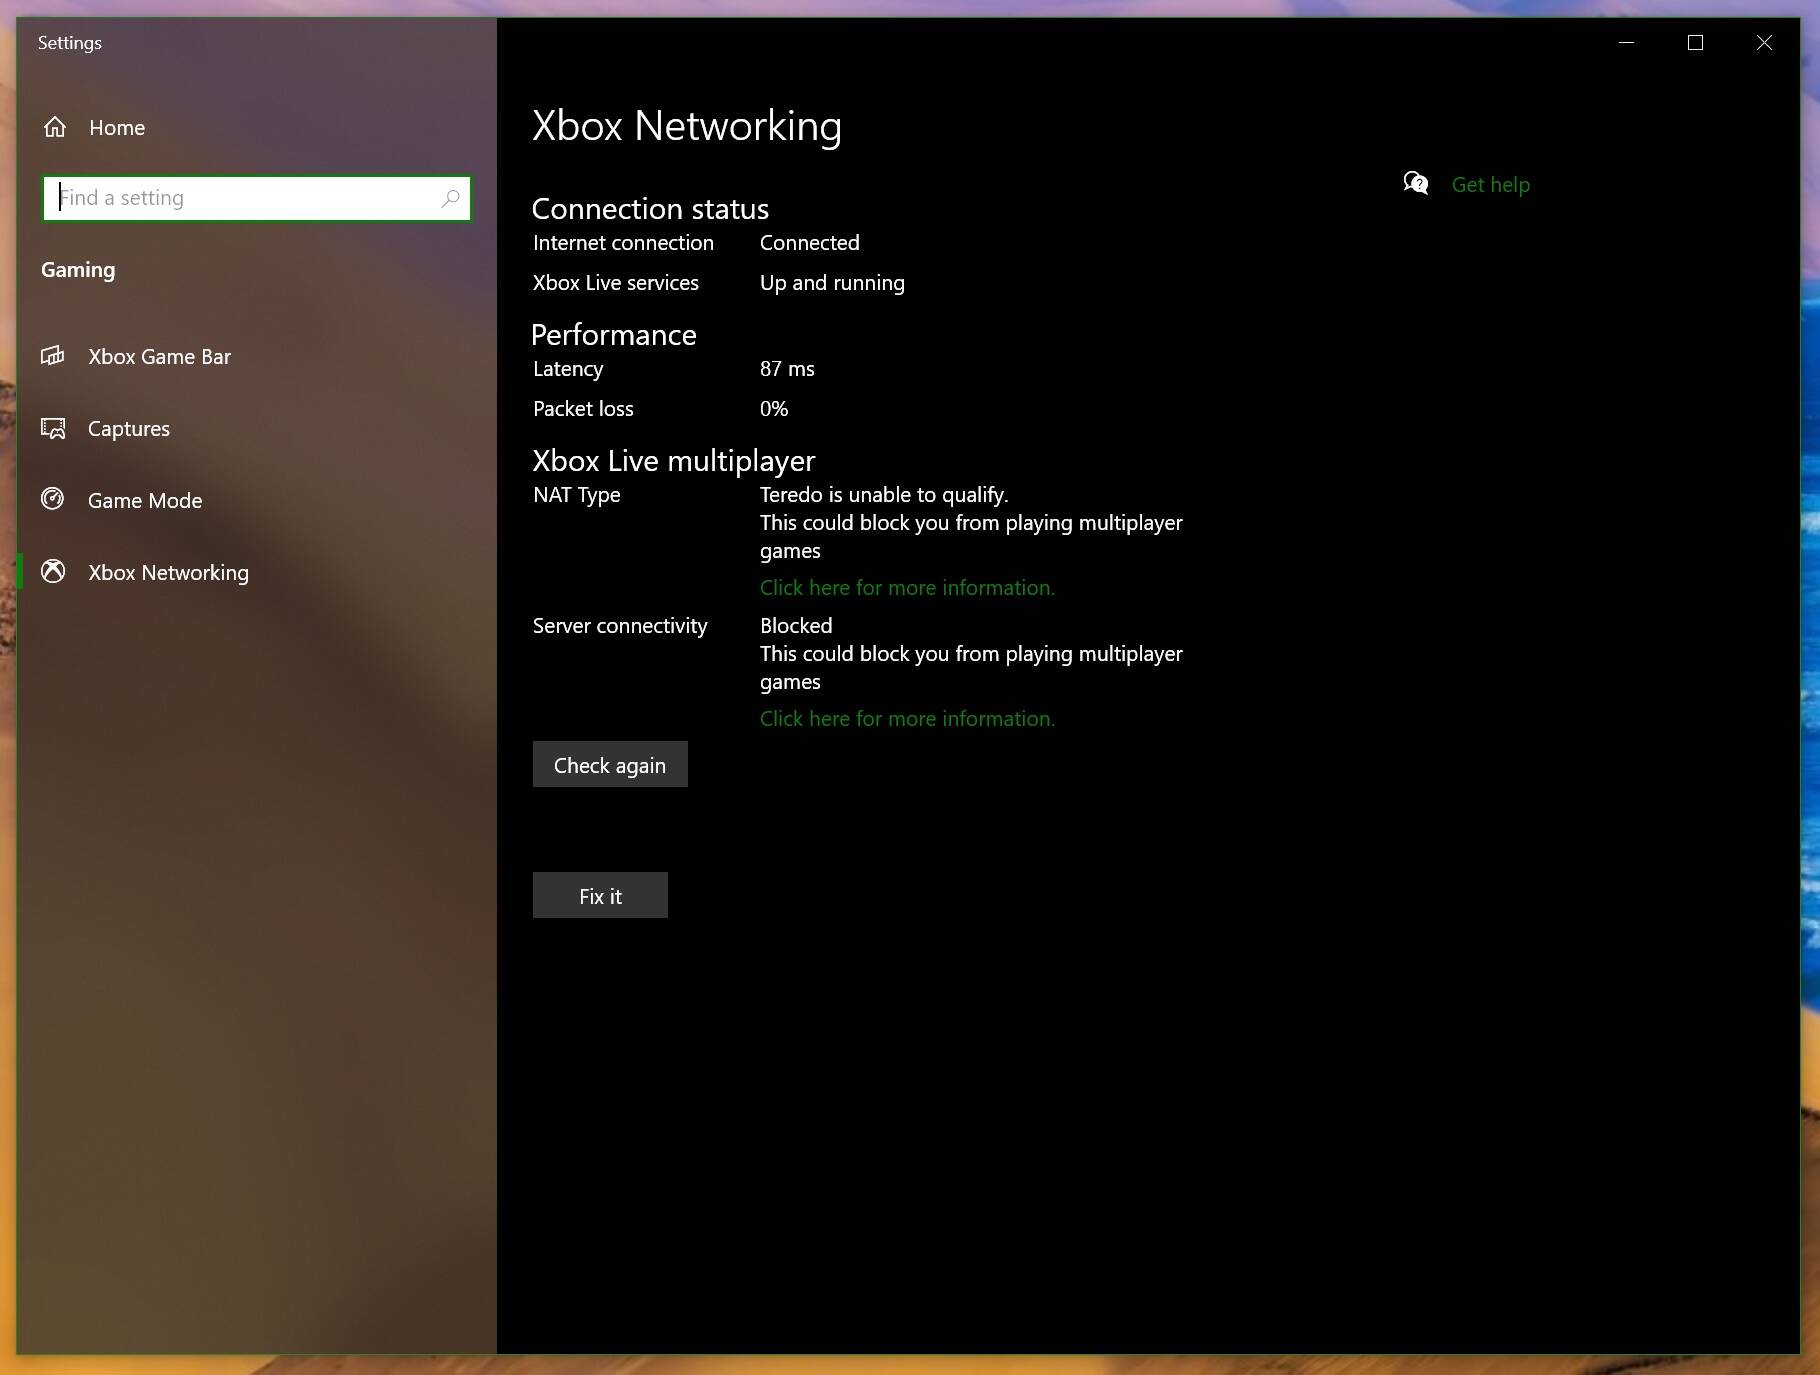Click the Home house icon
The image size is (1820, 1375).
(x=55, y=127)
